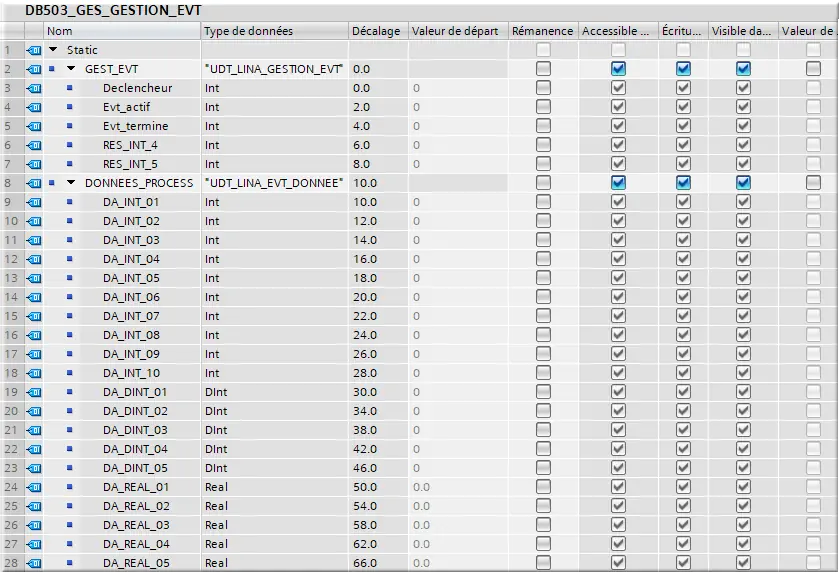Click the tag icon on the RES_INT_5 row
The width and height of the screenshot is (839, 572).
(34, 164)
